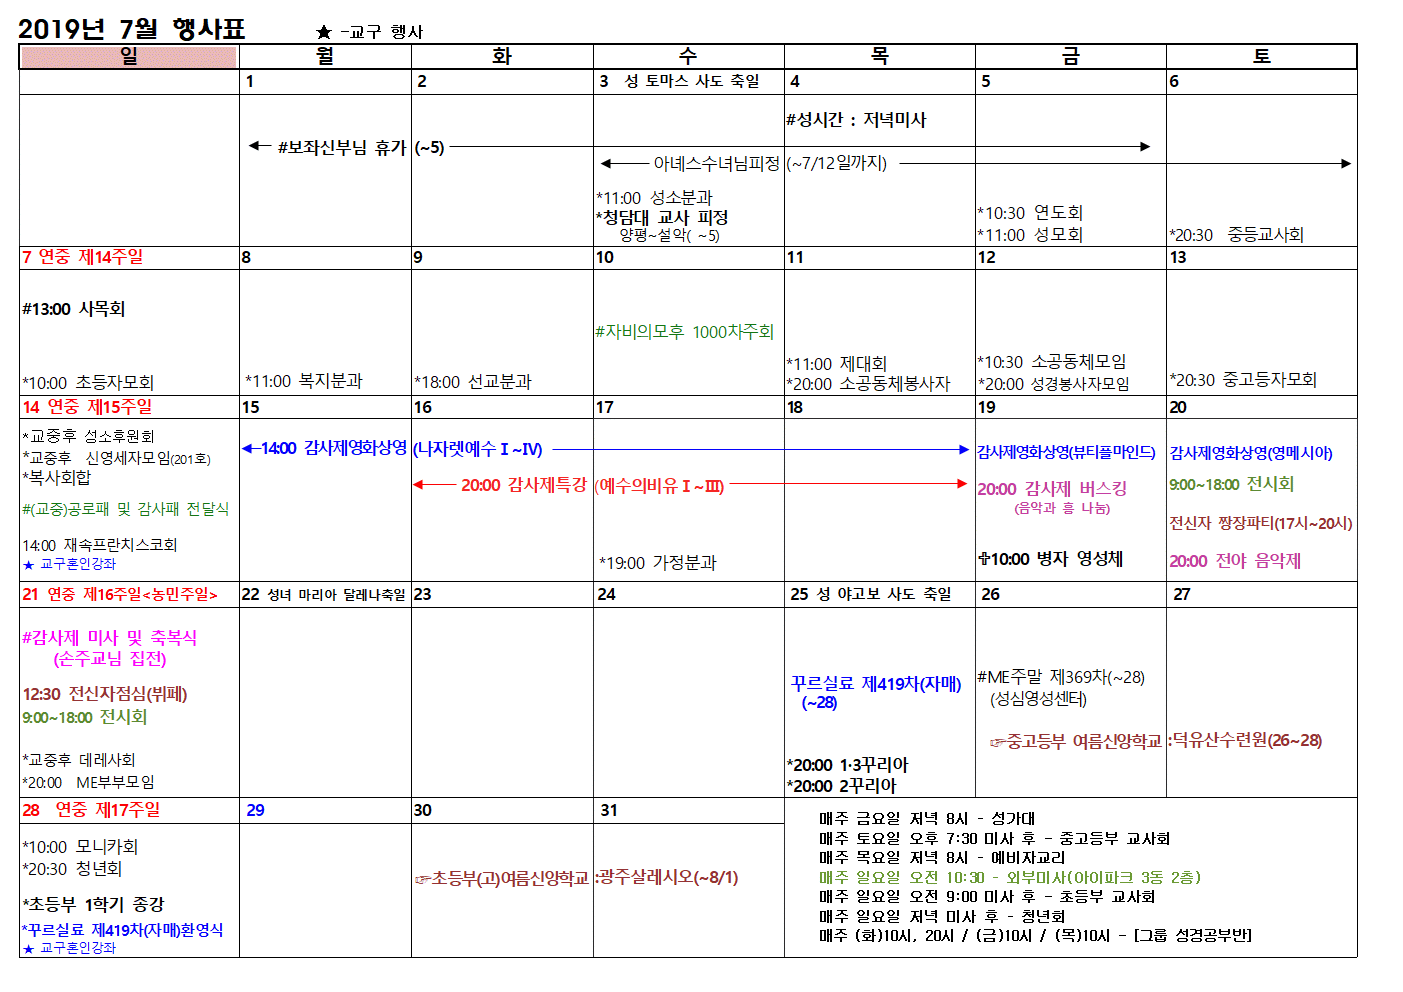The image size is (1403, 992).
Task: Click '*11:00 성모회' entry
Action: (1030, 235)
